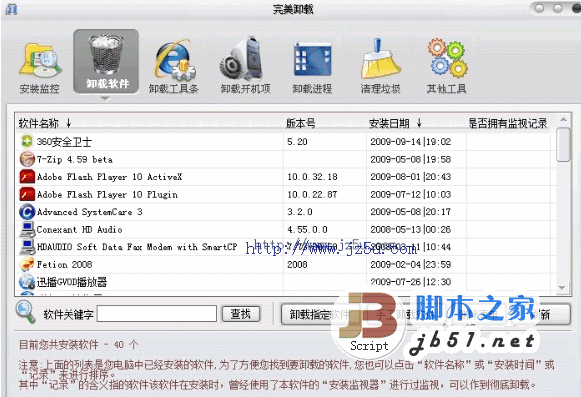Click the 360安全卫士 row icon

27,142
